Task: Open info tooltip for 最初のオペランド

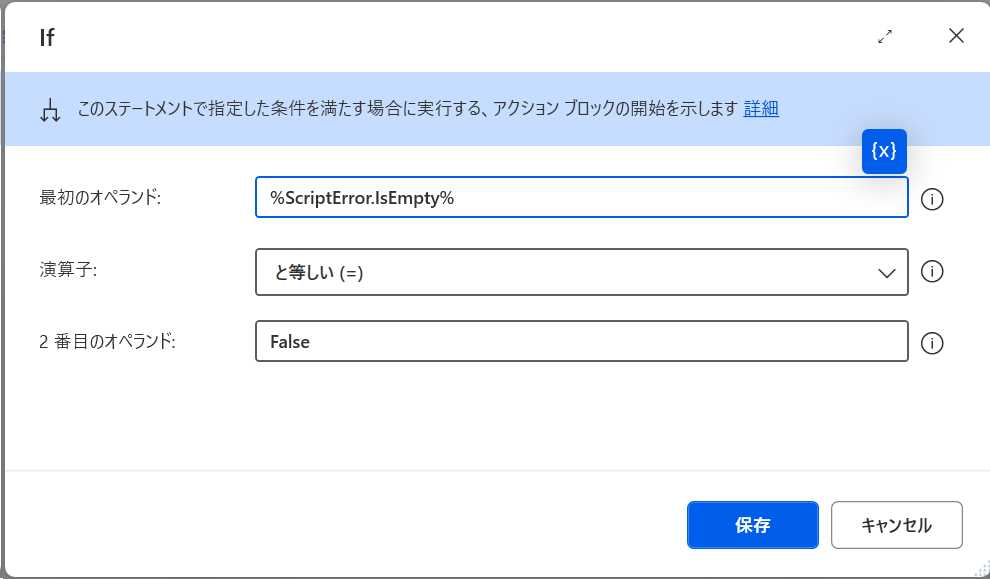Action: click(x=932, y=199)
